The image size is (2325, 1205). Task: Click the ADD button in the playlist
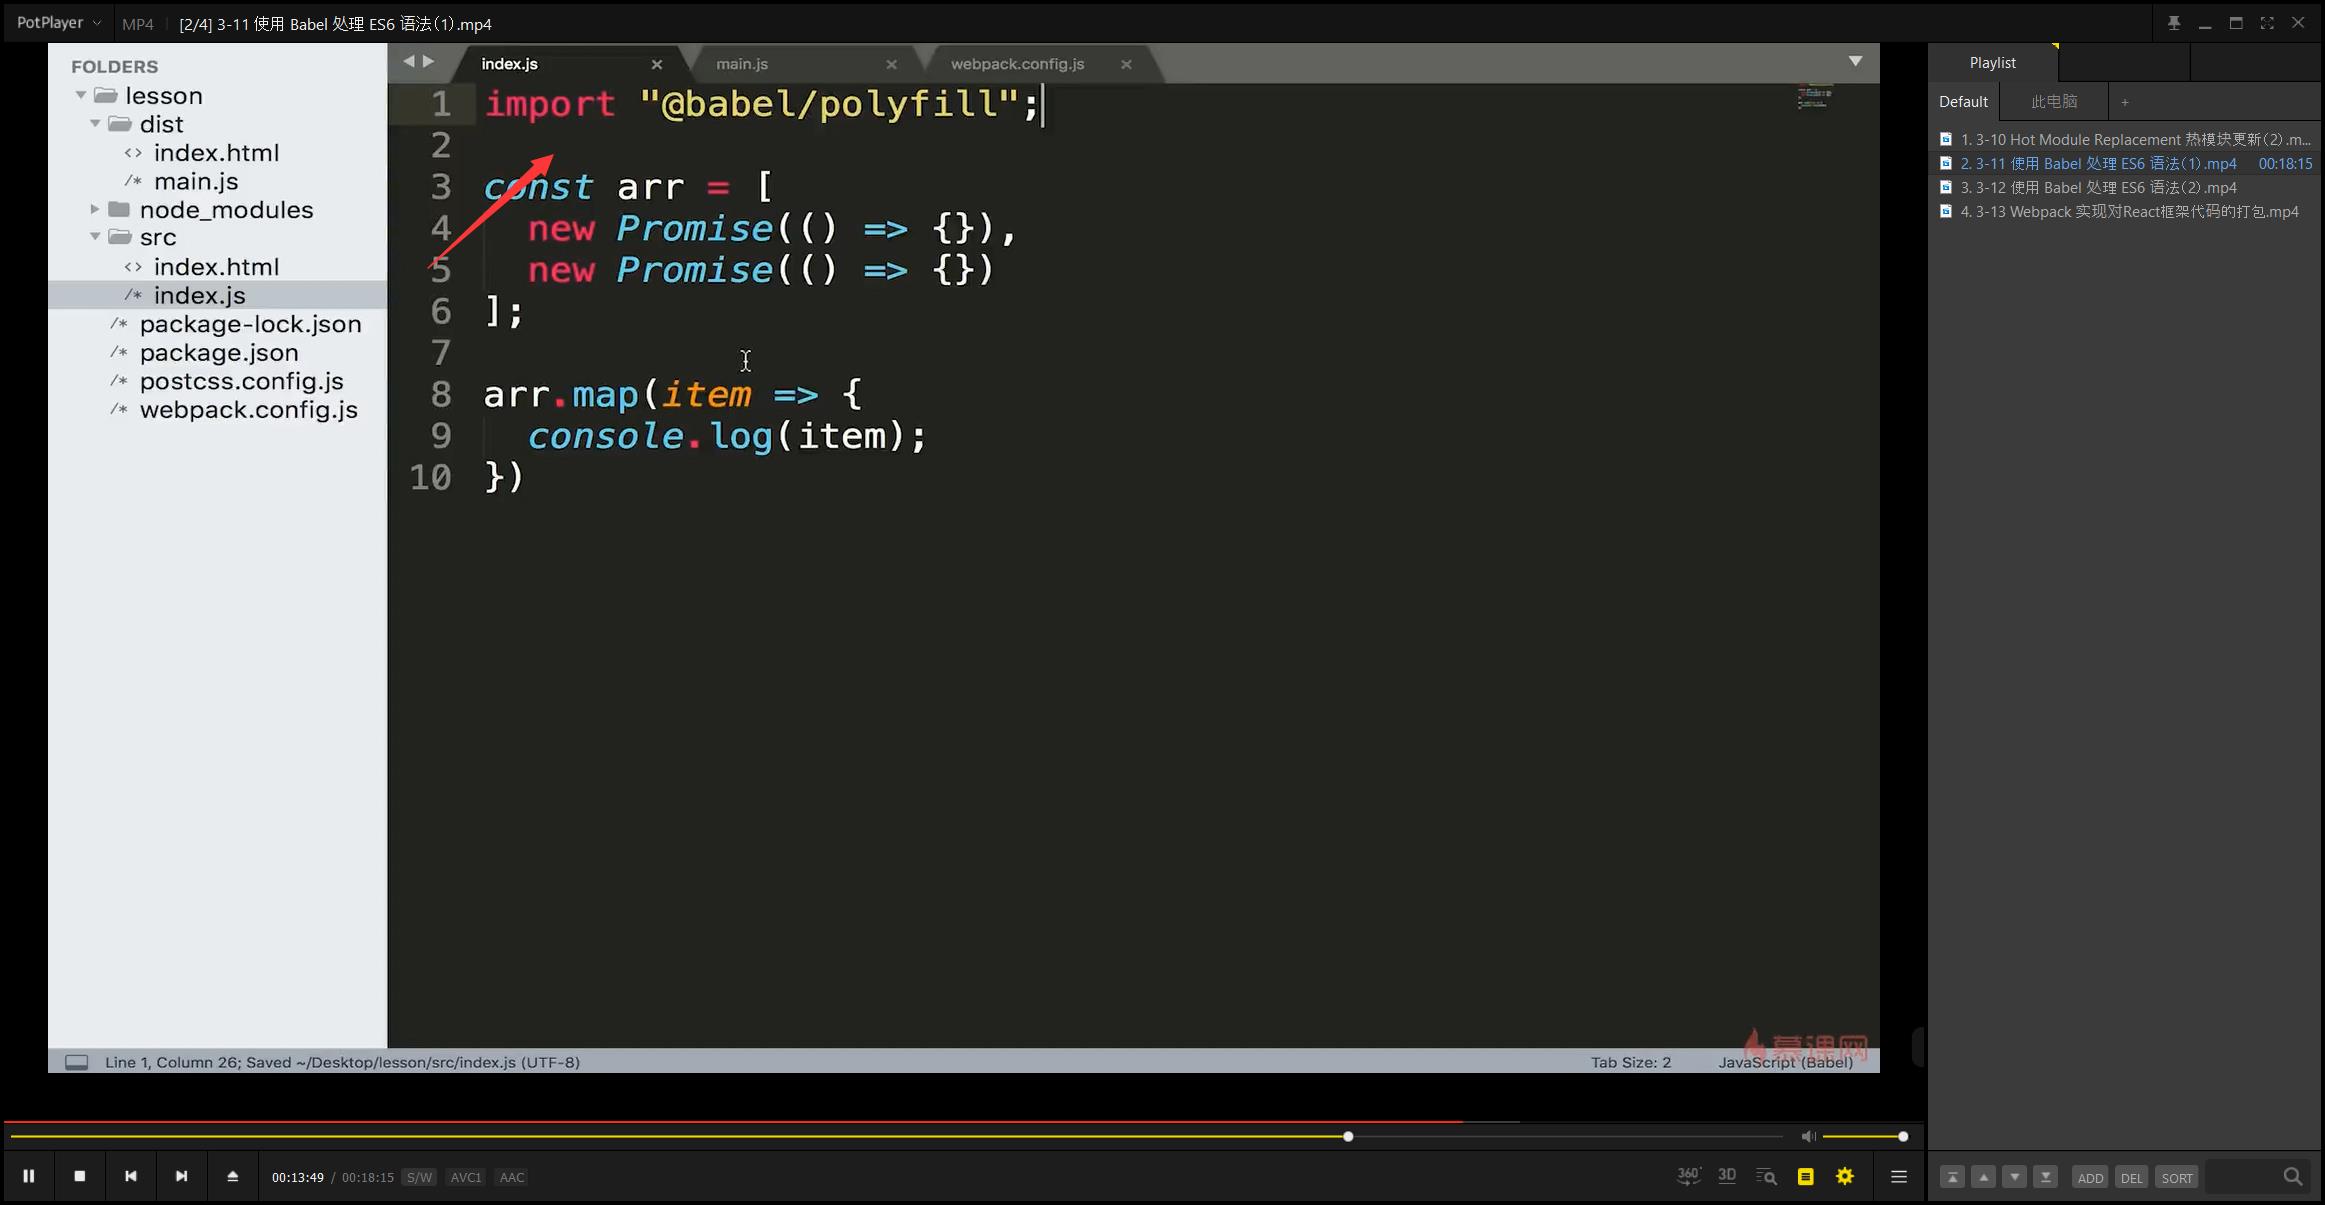(2090, 1178)
